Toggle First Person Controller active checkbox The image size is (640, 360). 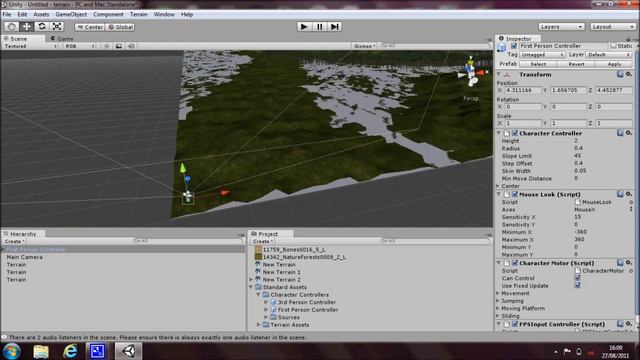tap(514, 46)
